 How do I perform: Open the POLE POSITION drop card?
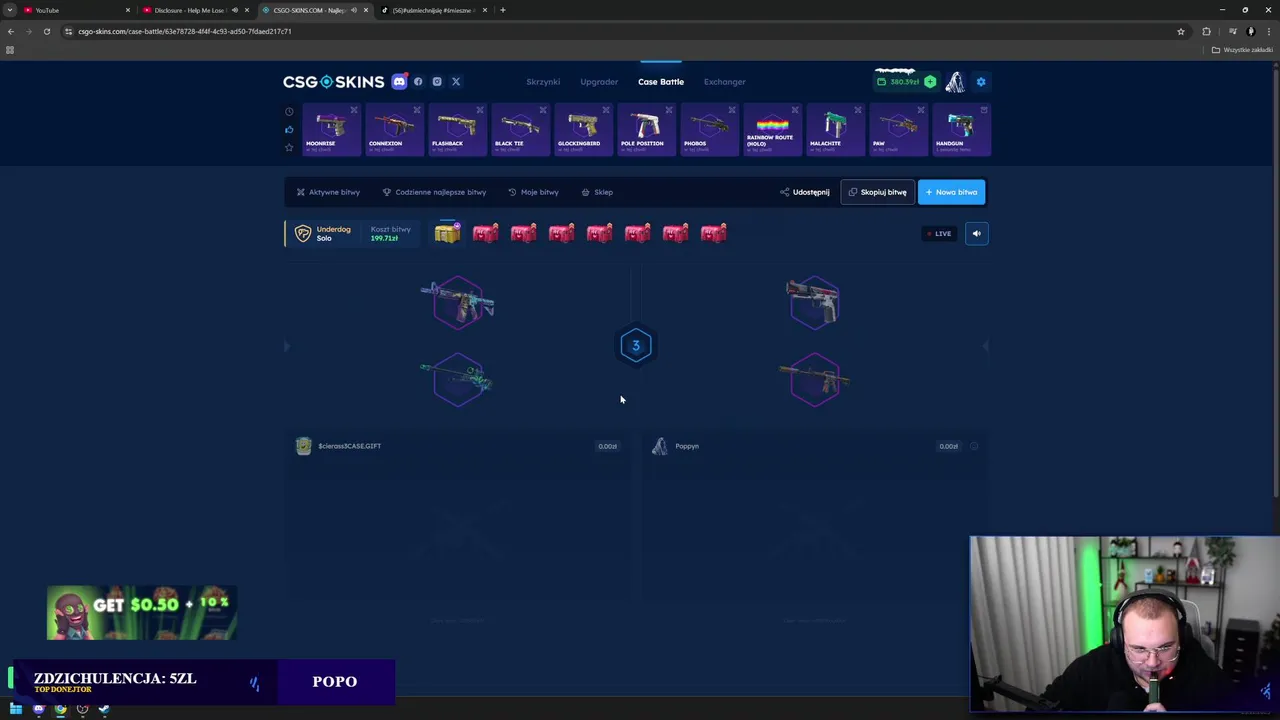click(646, 130)
